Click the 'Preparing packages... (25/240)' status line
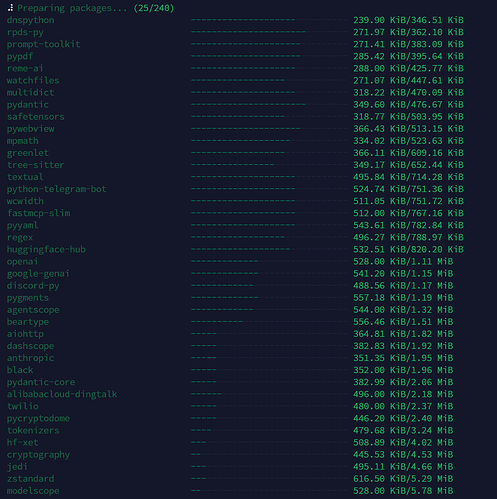 click(90, 8)
